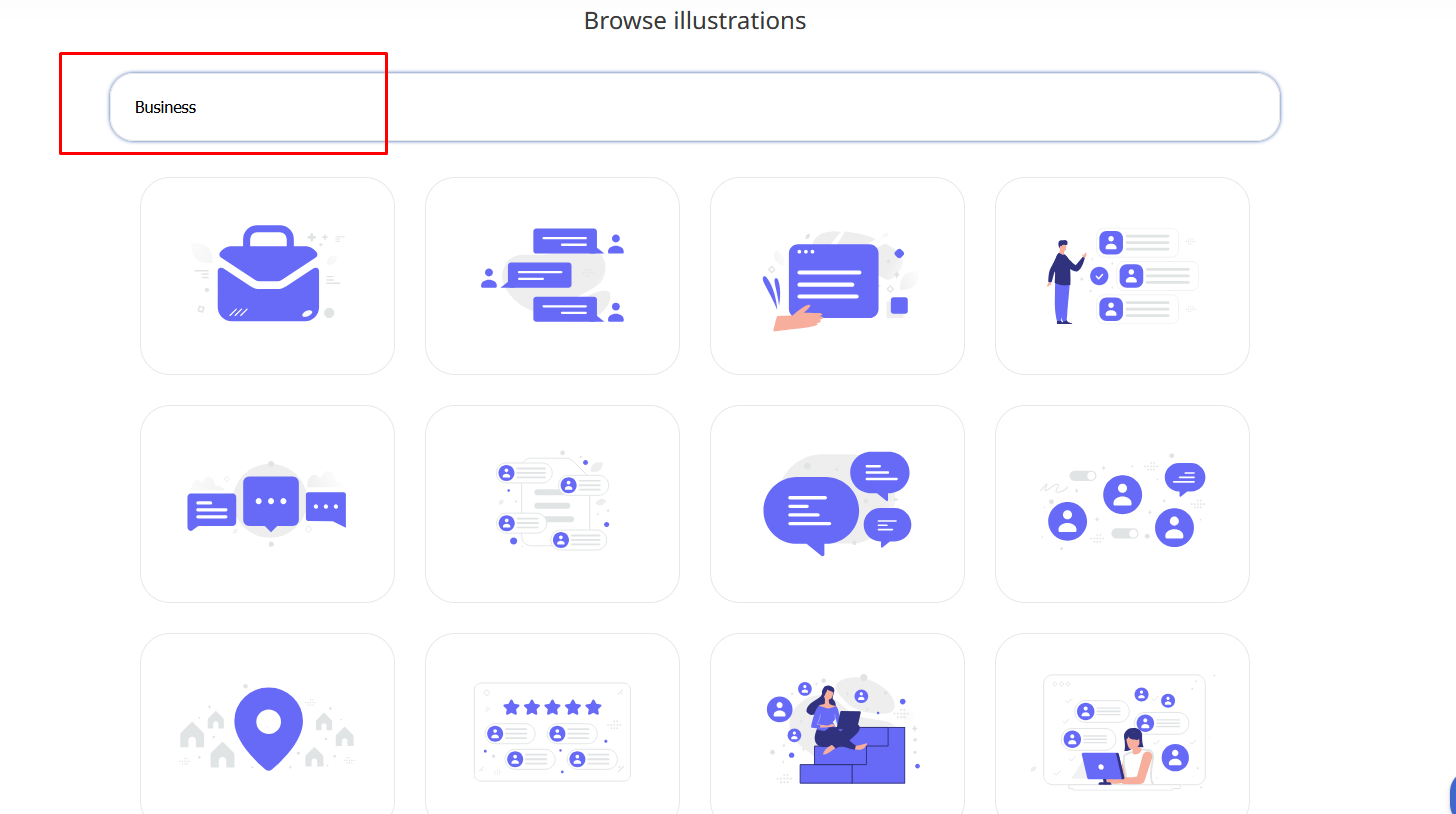Click a star in the five-star rating card
Image resolution: width=1456 pixels, height=814 pixels.
pyautogui.click(x=552, y=705)
